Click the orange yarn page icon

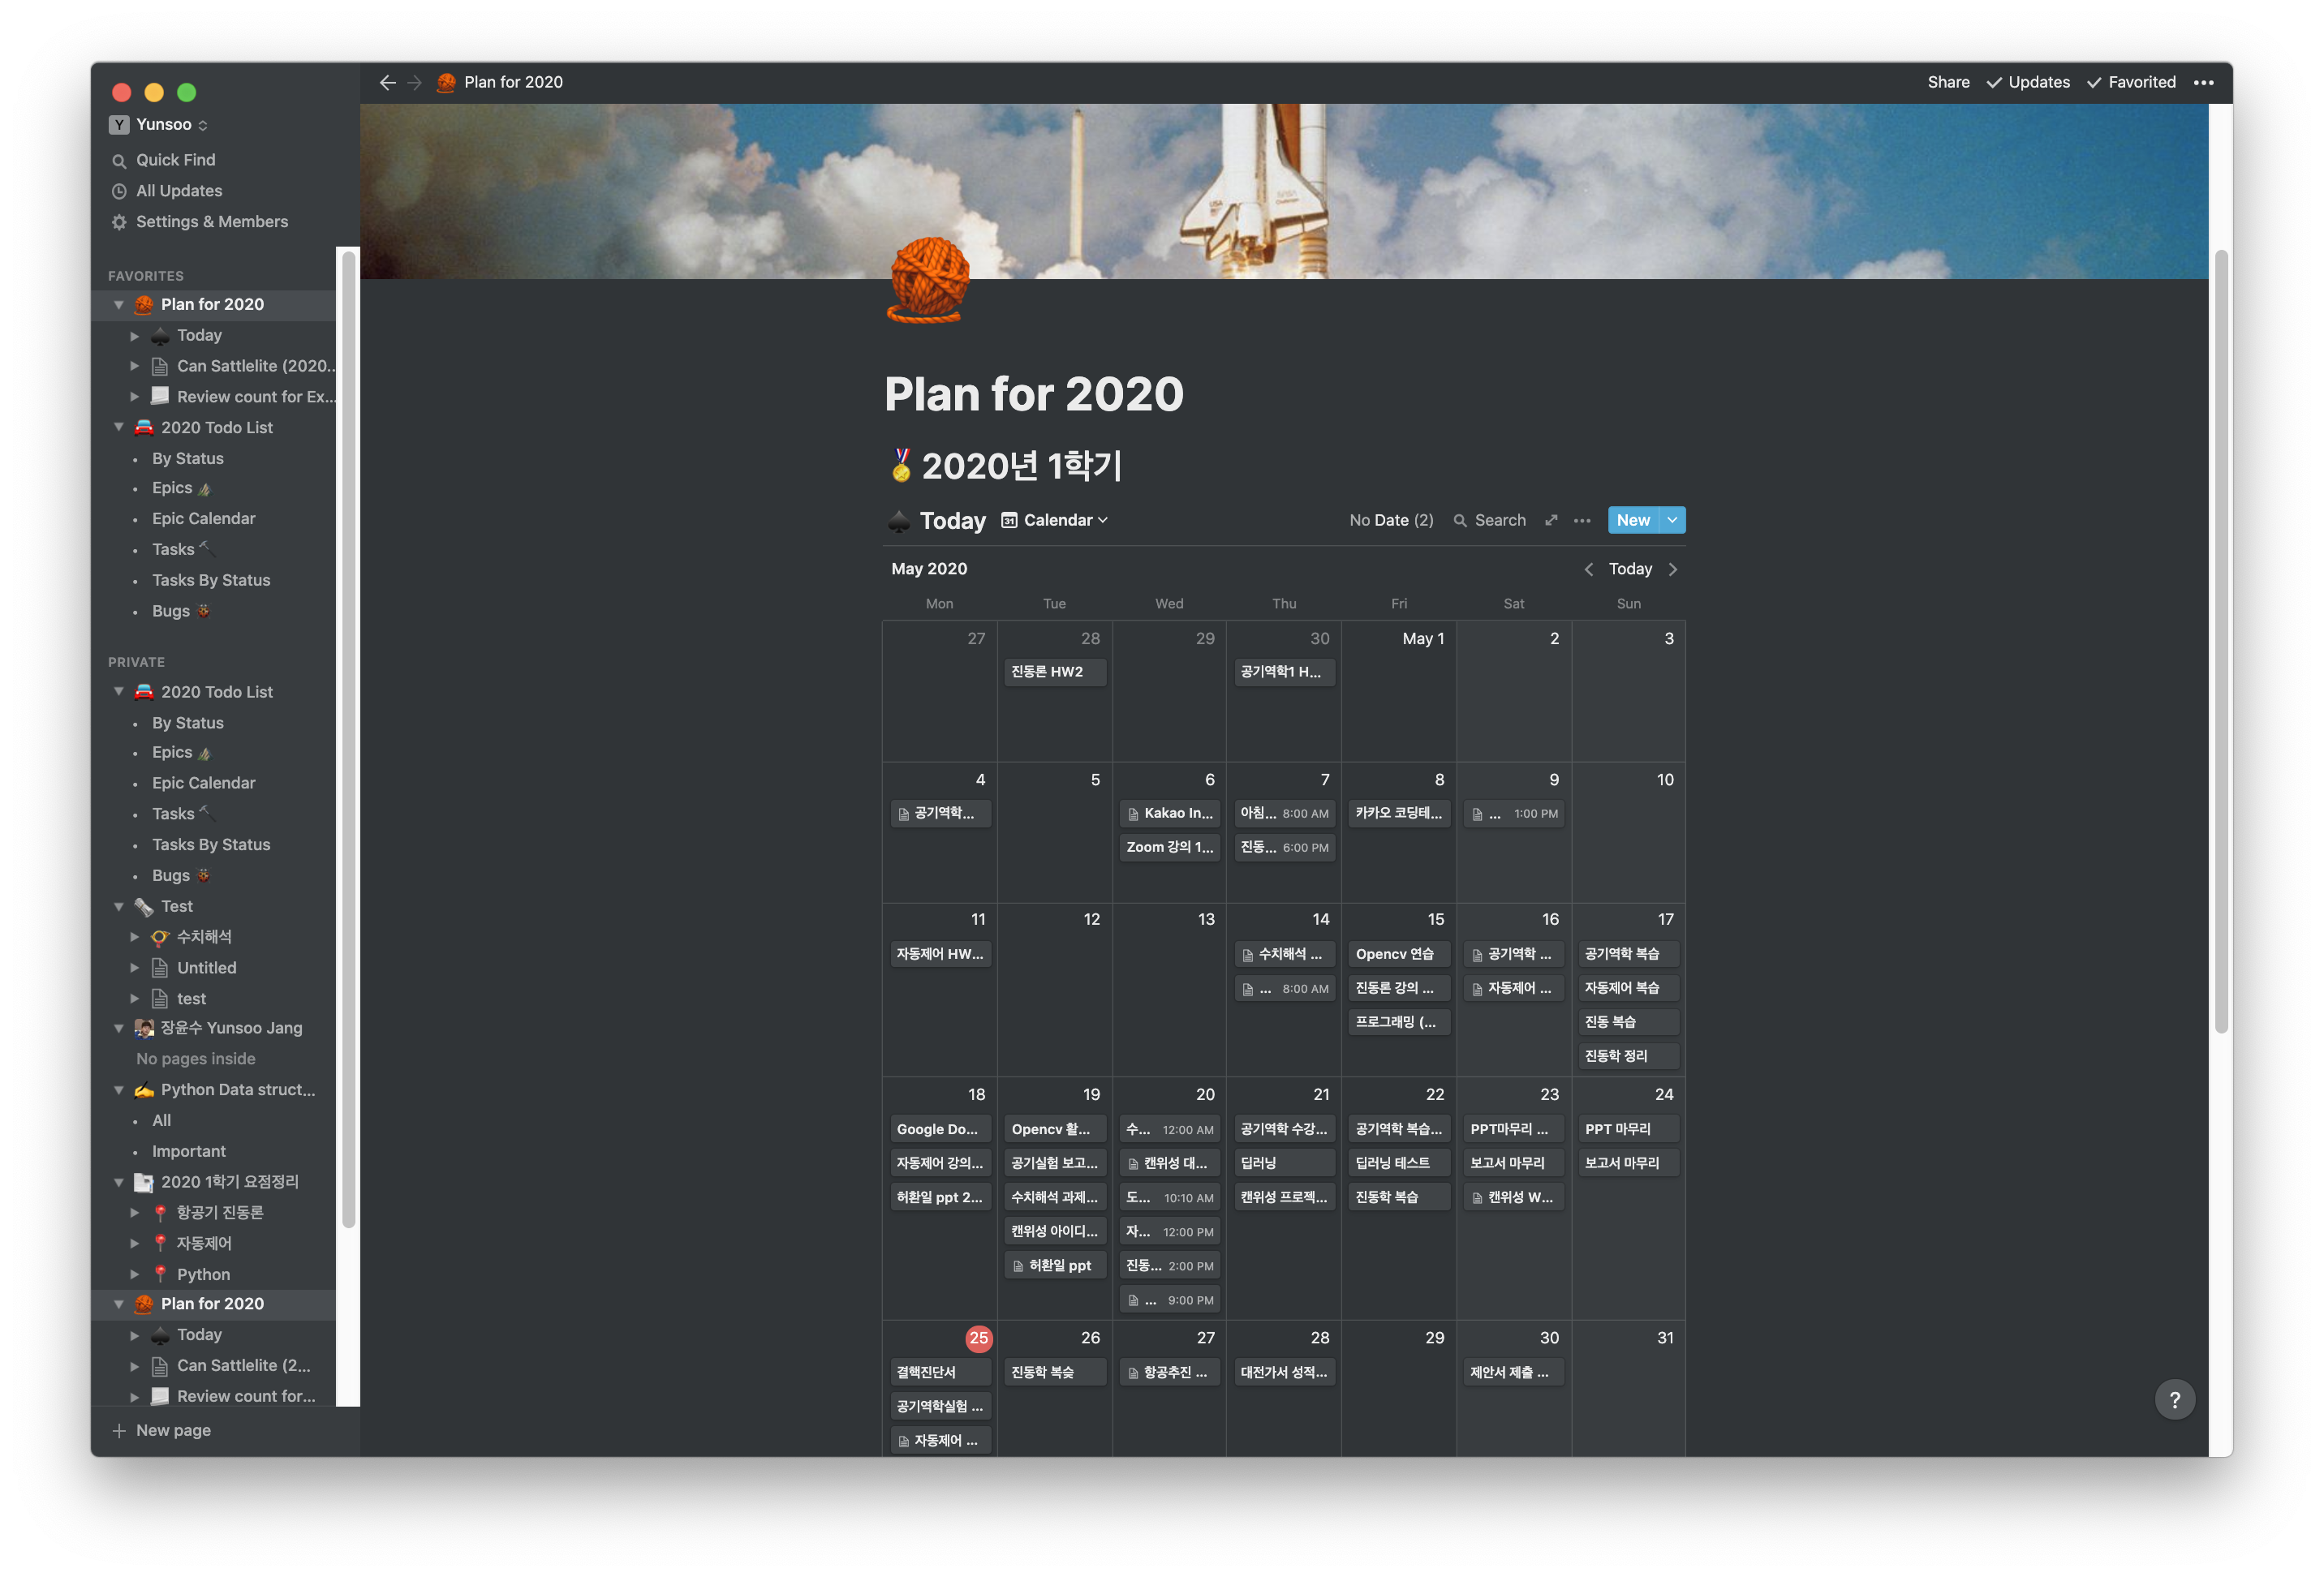coord(928,280)
